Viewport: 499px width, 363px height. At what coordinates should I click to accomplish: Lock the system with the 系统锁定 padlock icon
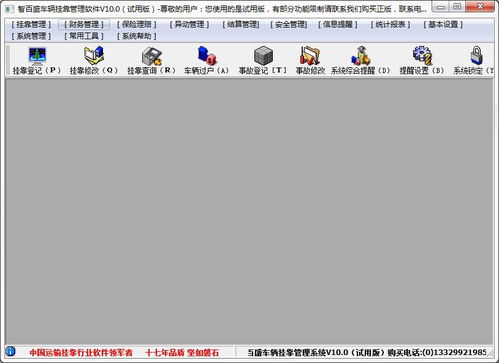[x=477, y=55]
